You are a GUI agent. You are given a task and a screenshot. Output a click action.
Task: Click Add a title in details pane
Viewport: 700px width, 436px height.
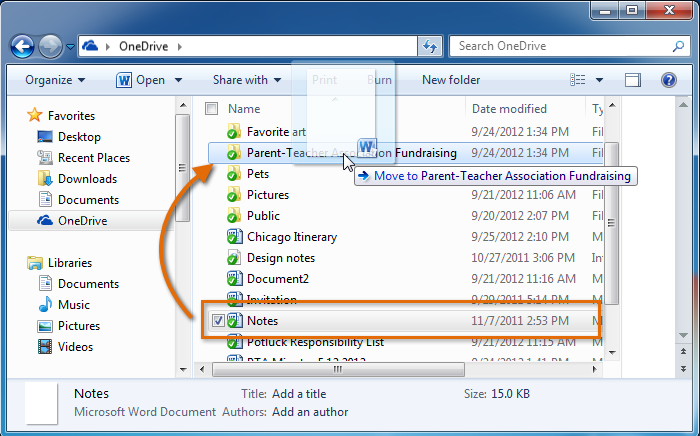click(x=299, y=394)
